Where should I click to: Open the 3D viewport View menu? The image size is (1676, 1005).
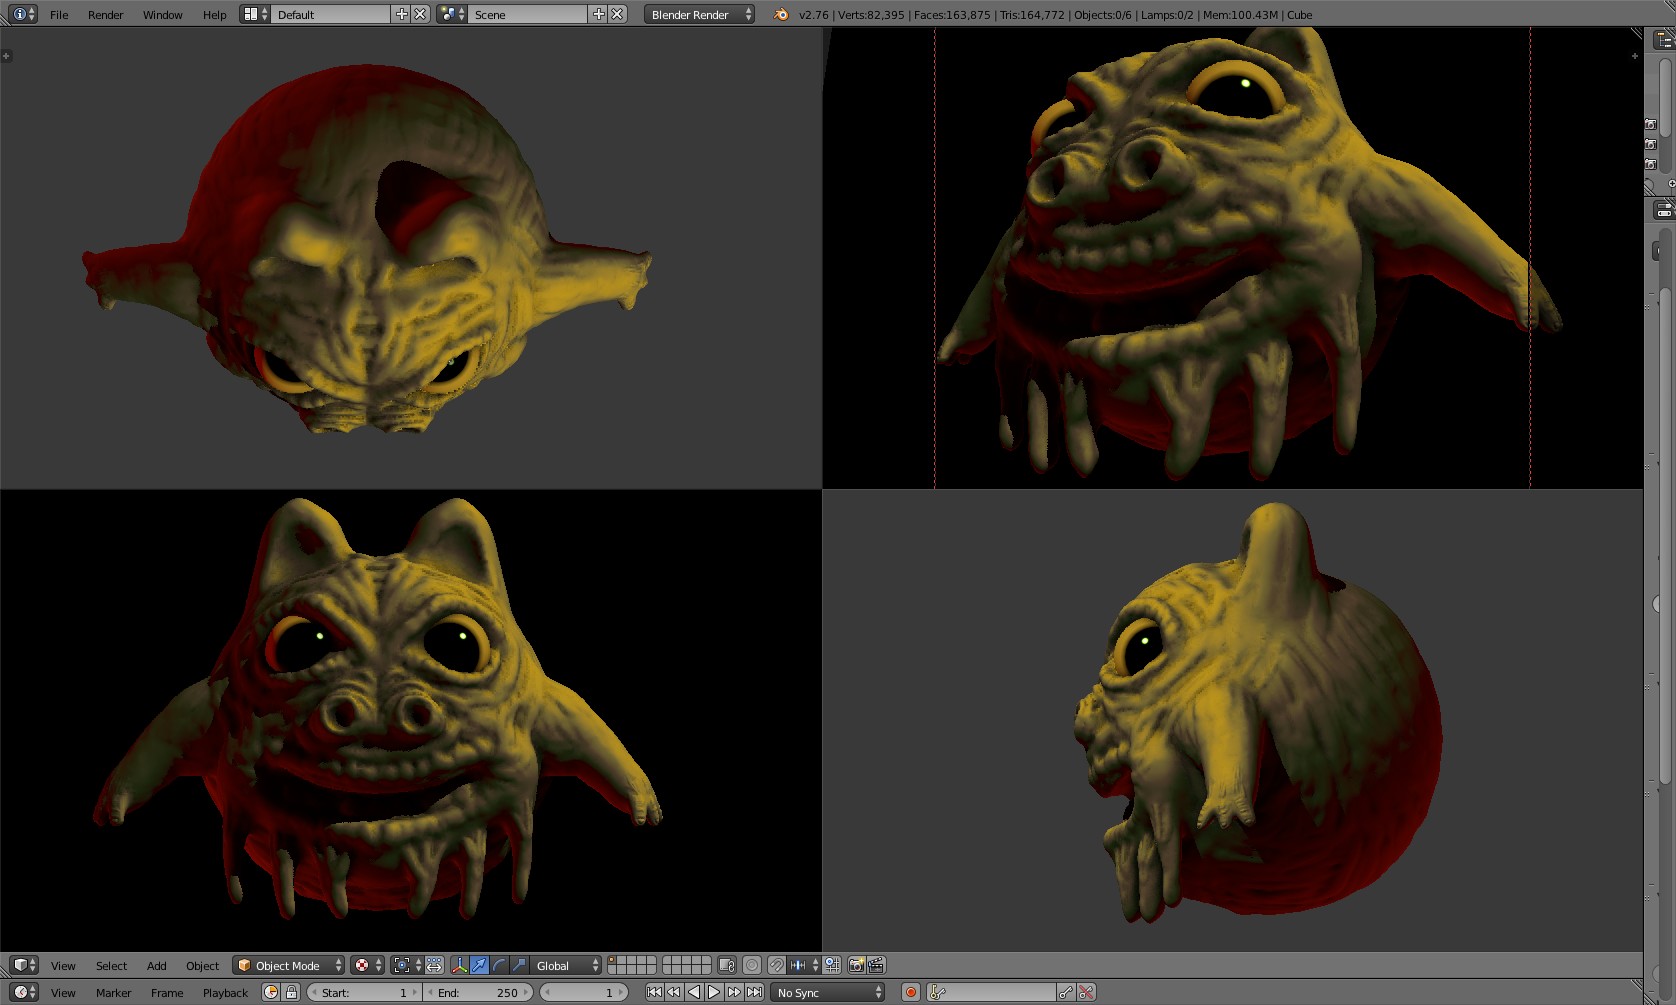coord(63,966)
